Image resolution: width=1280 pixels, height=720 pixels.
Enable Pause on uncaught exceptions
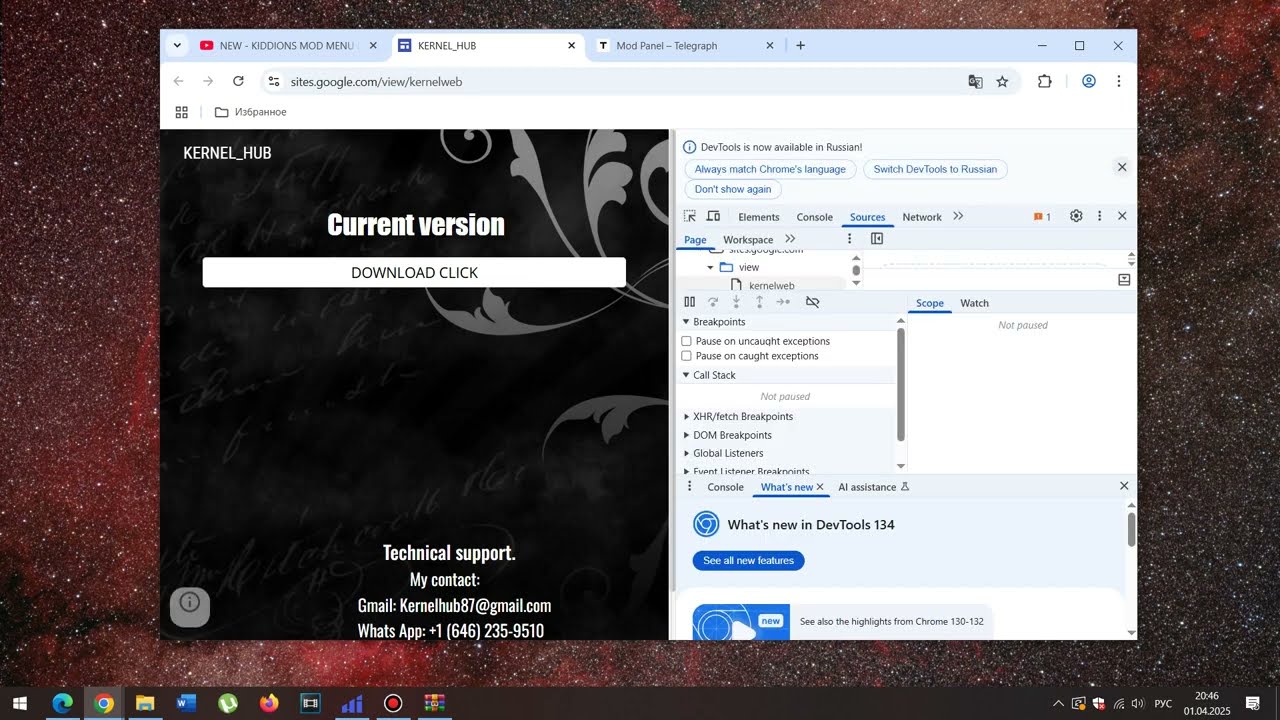(x=687, y=341)
